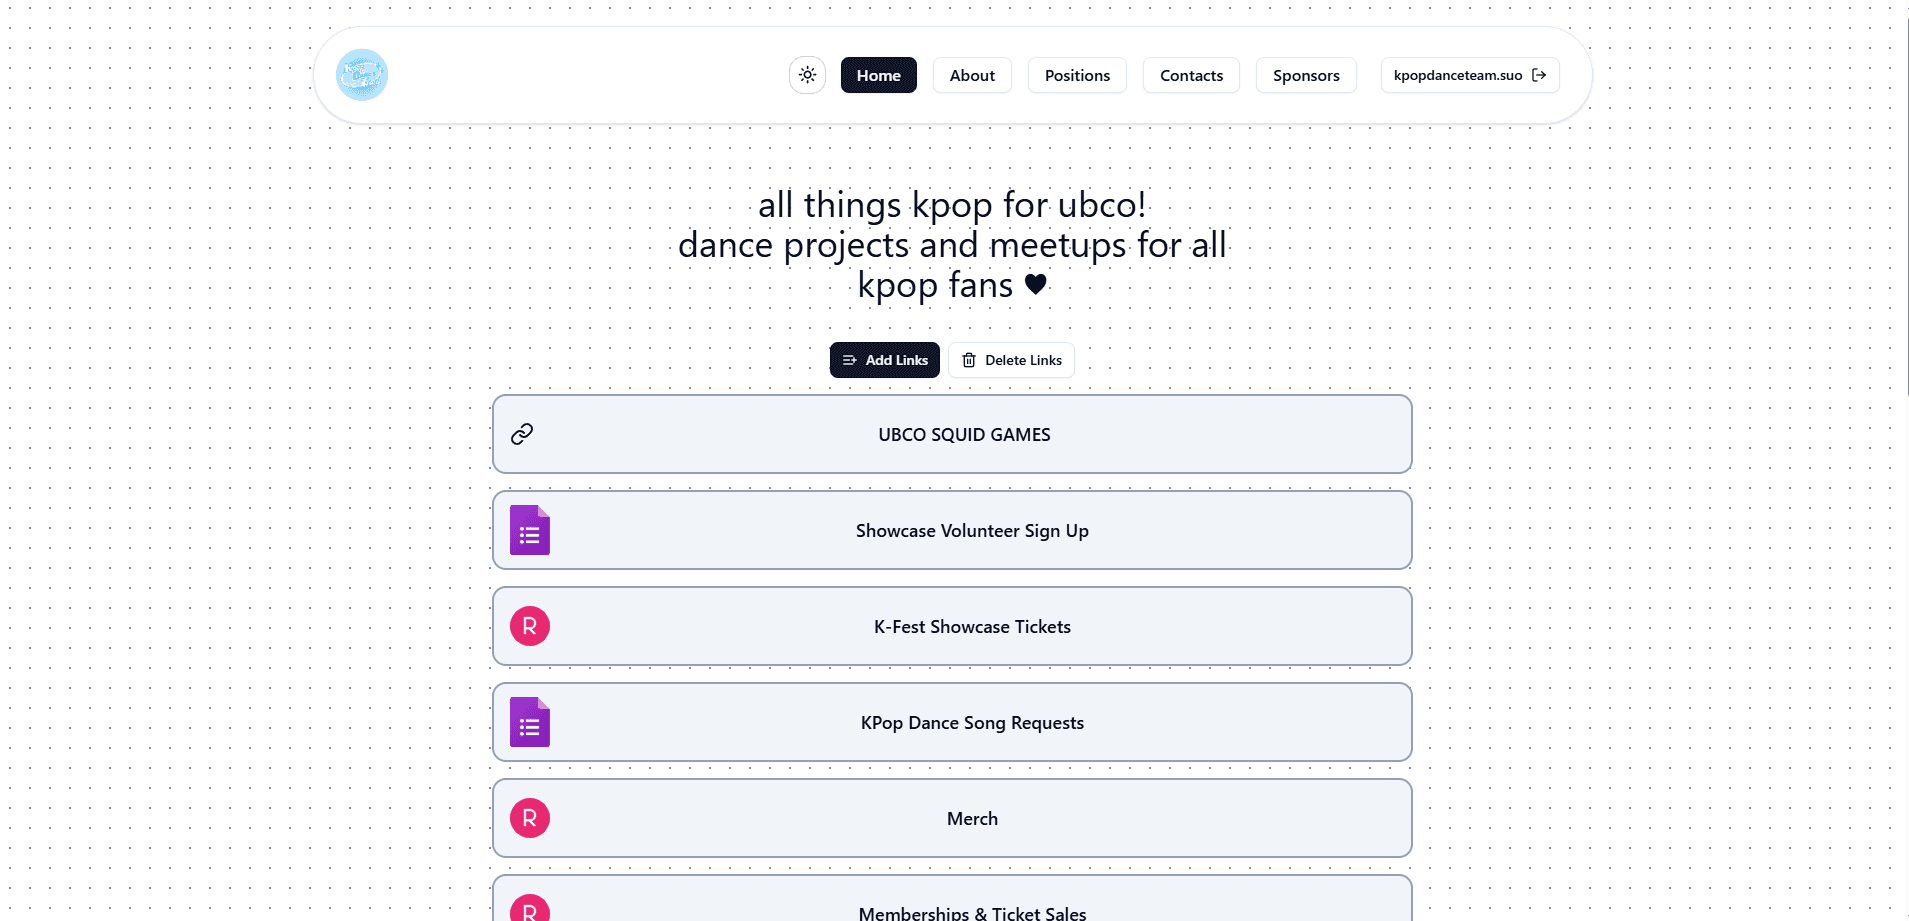Image resolution: width=1909 pixels, height=921 pixels.
Task: Click the chain link icon on UBCO SQUID GAMES
Action: pos(521,433)
